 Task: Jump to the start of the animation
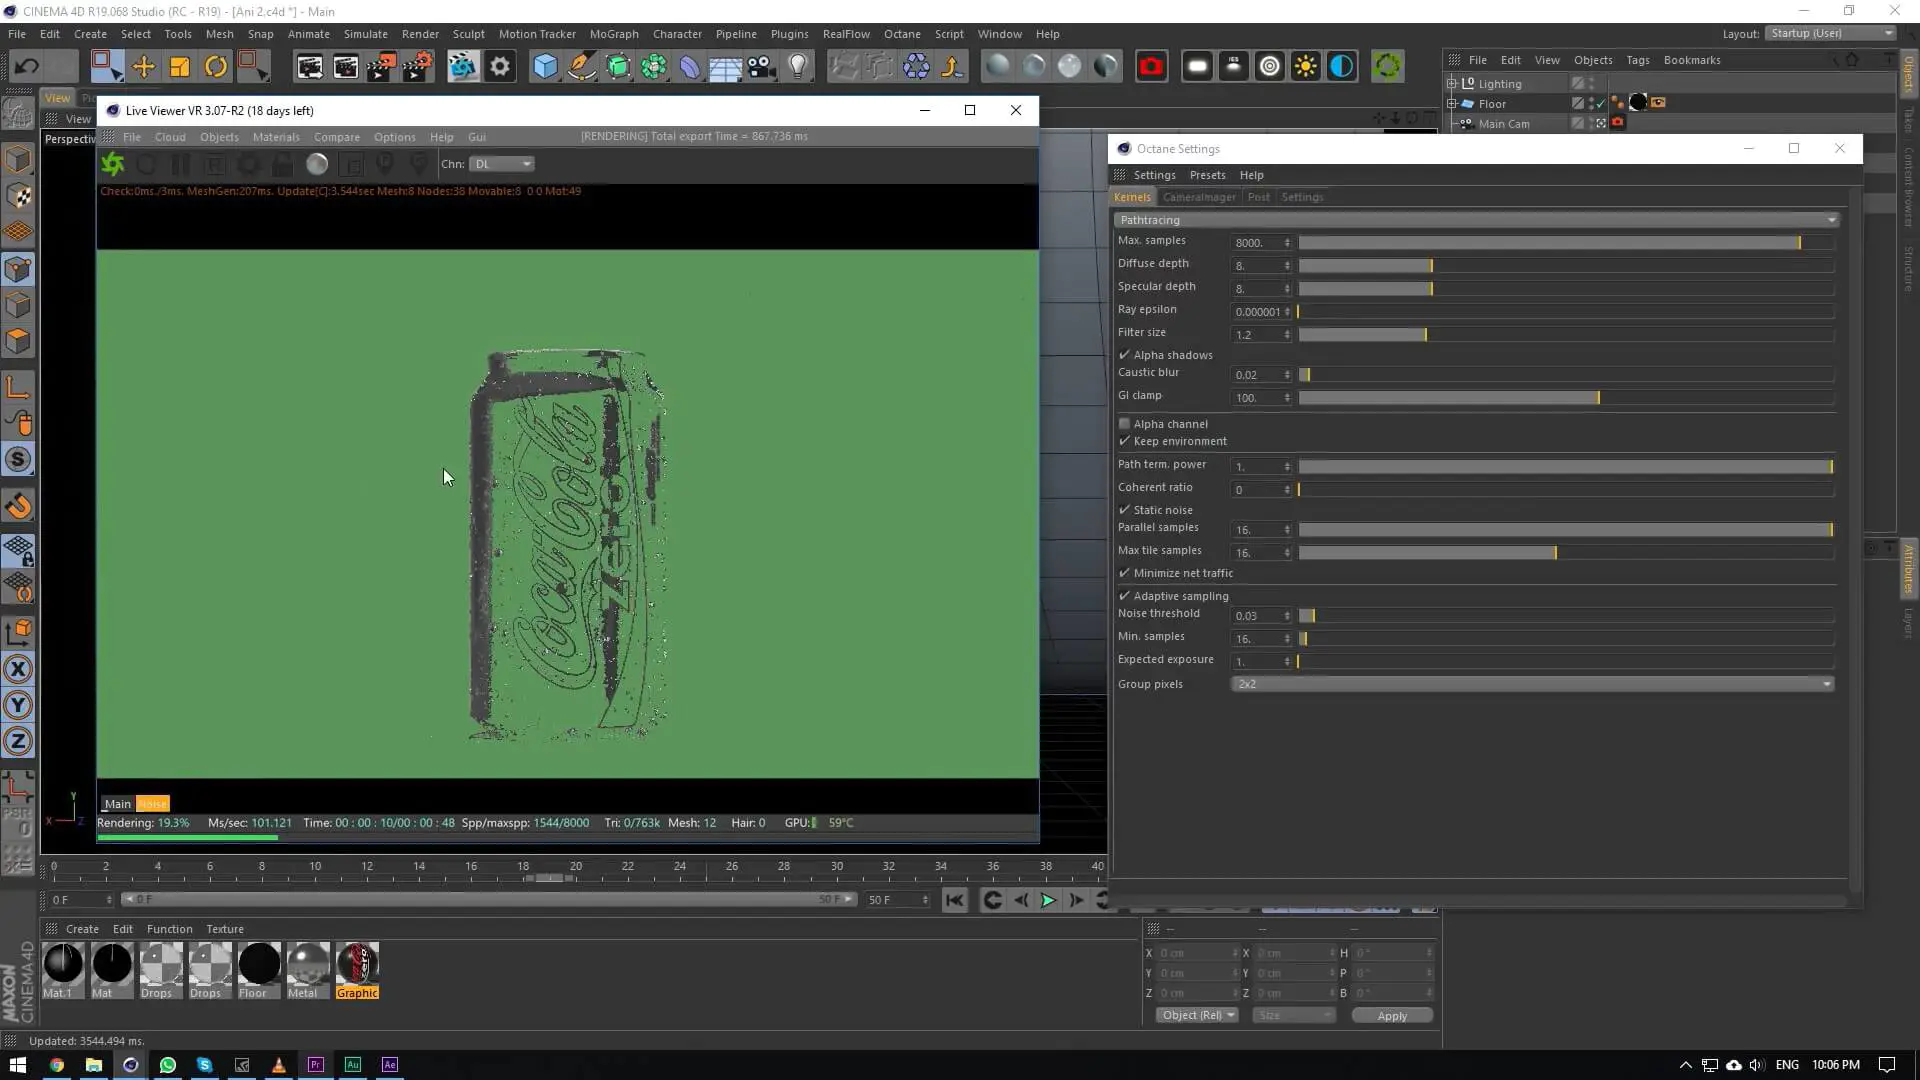click(955, 900)
